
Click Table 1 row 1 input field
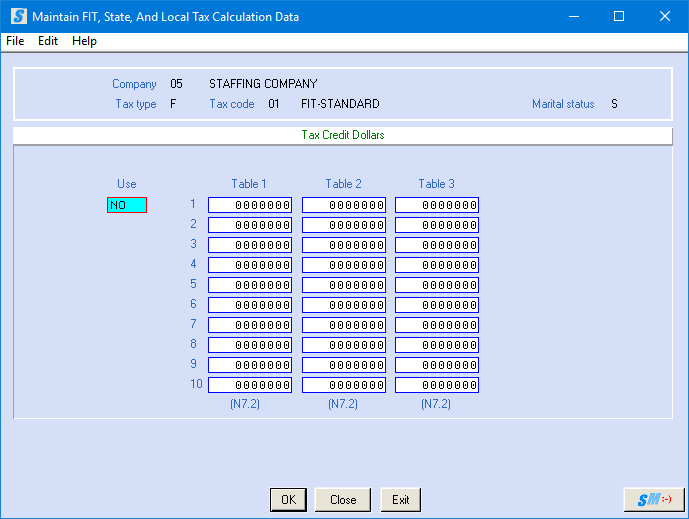[x=250, y=205]
